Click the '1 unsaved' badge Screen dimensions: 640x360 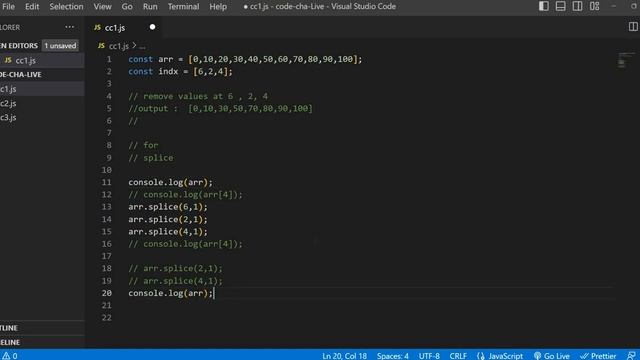[60, 46]
